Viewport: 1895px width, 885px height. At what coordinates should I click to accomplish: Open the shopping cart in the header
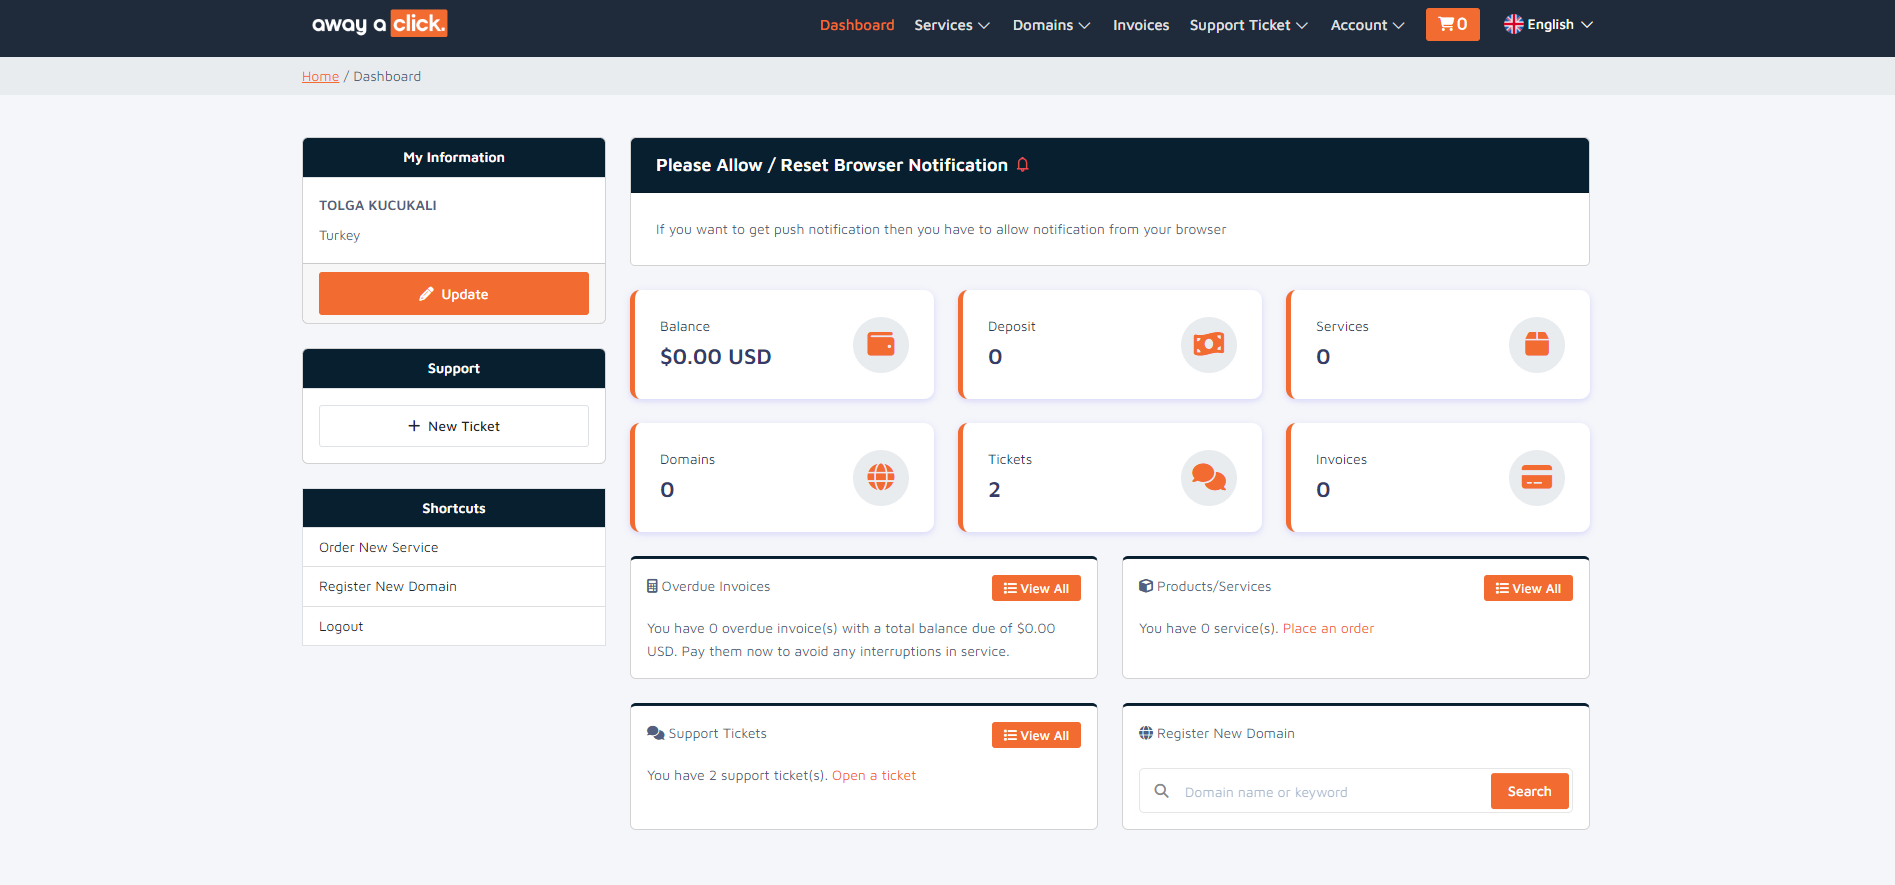pos(1452,25)
